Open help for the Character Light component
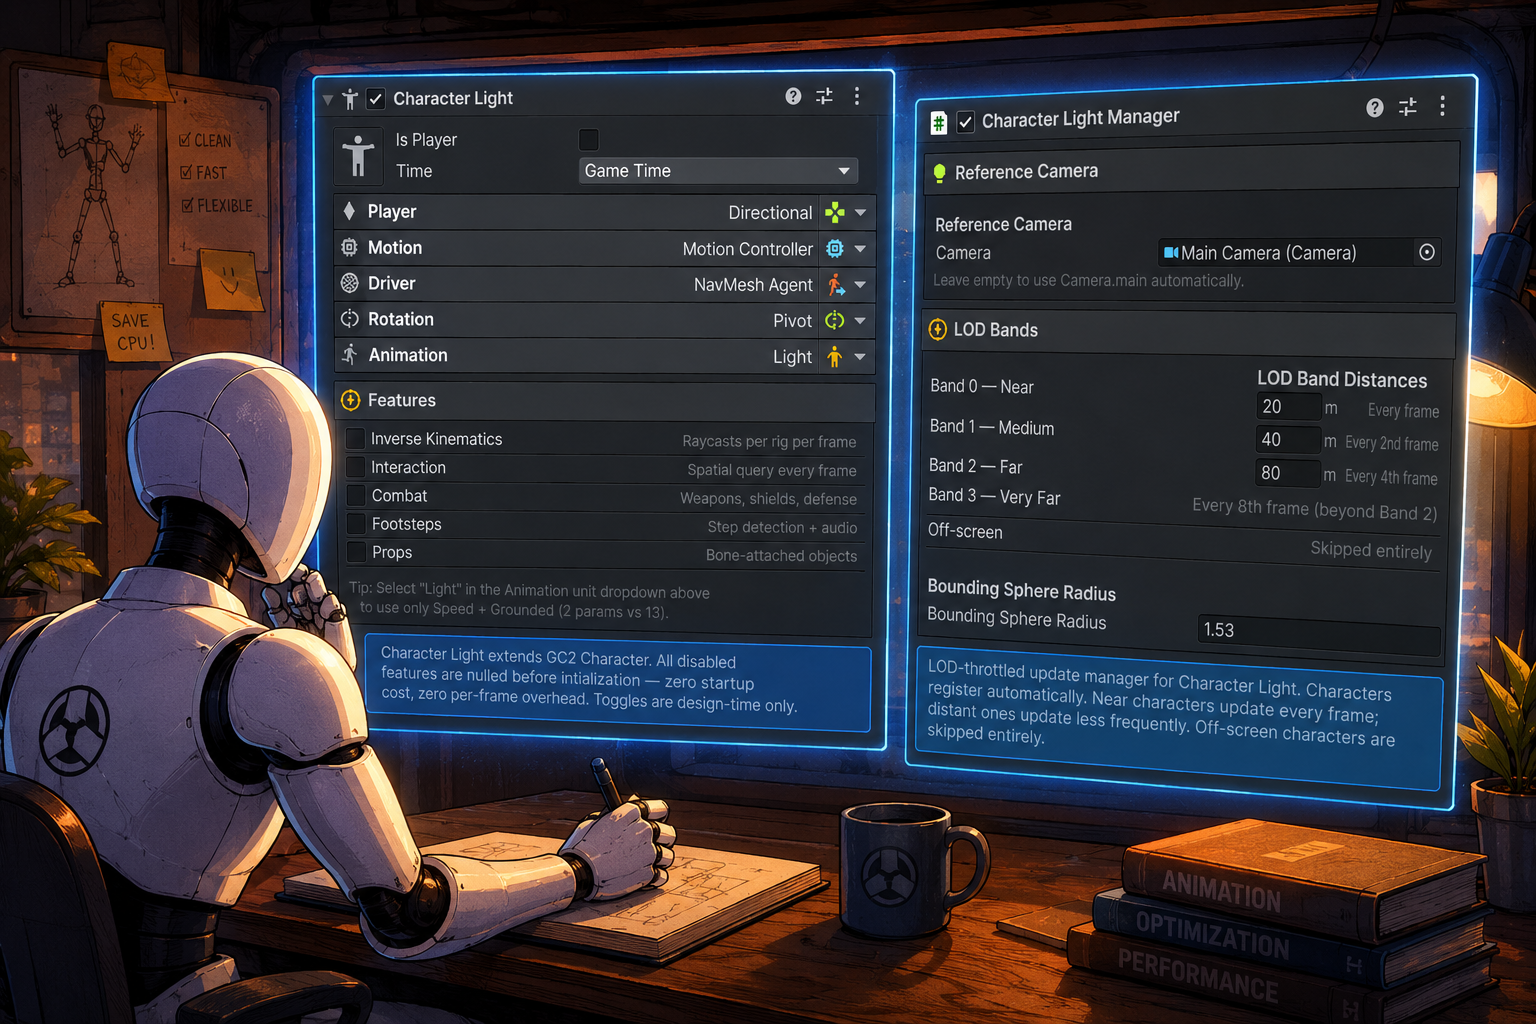The height and width of the screenshot is (1024, 1536). coord(793,96)
